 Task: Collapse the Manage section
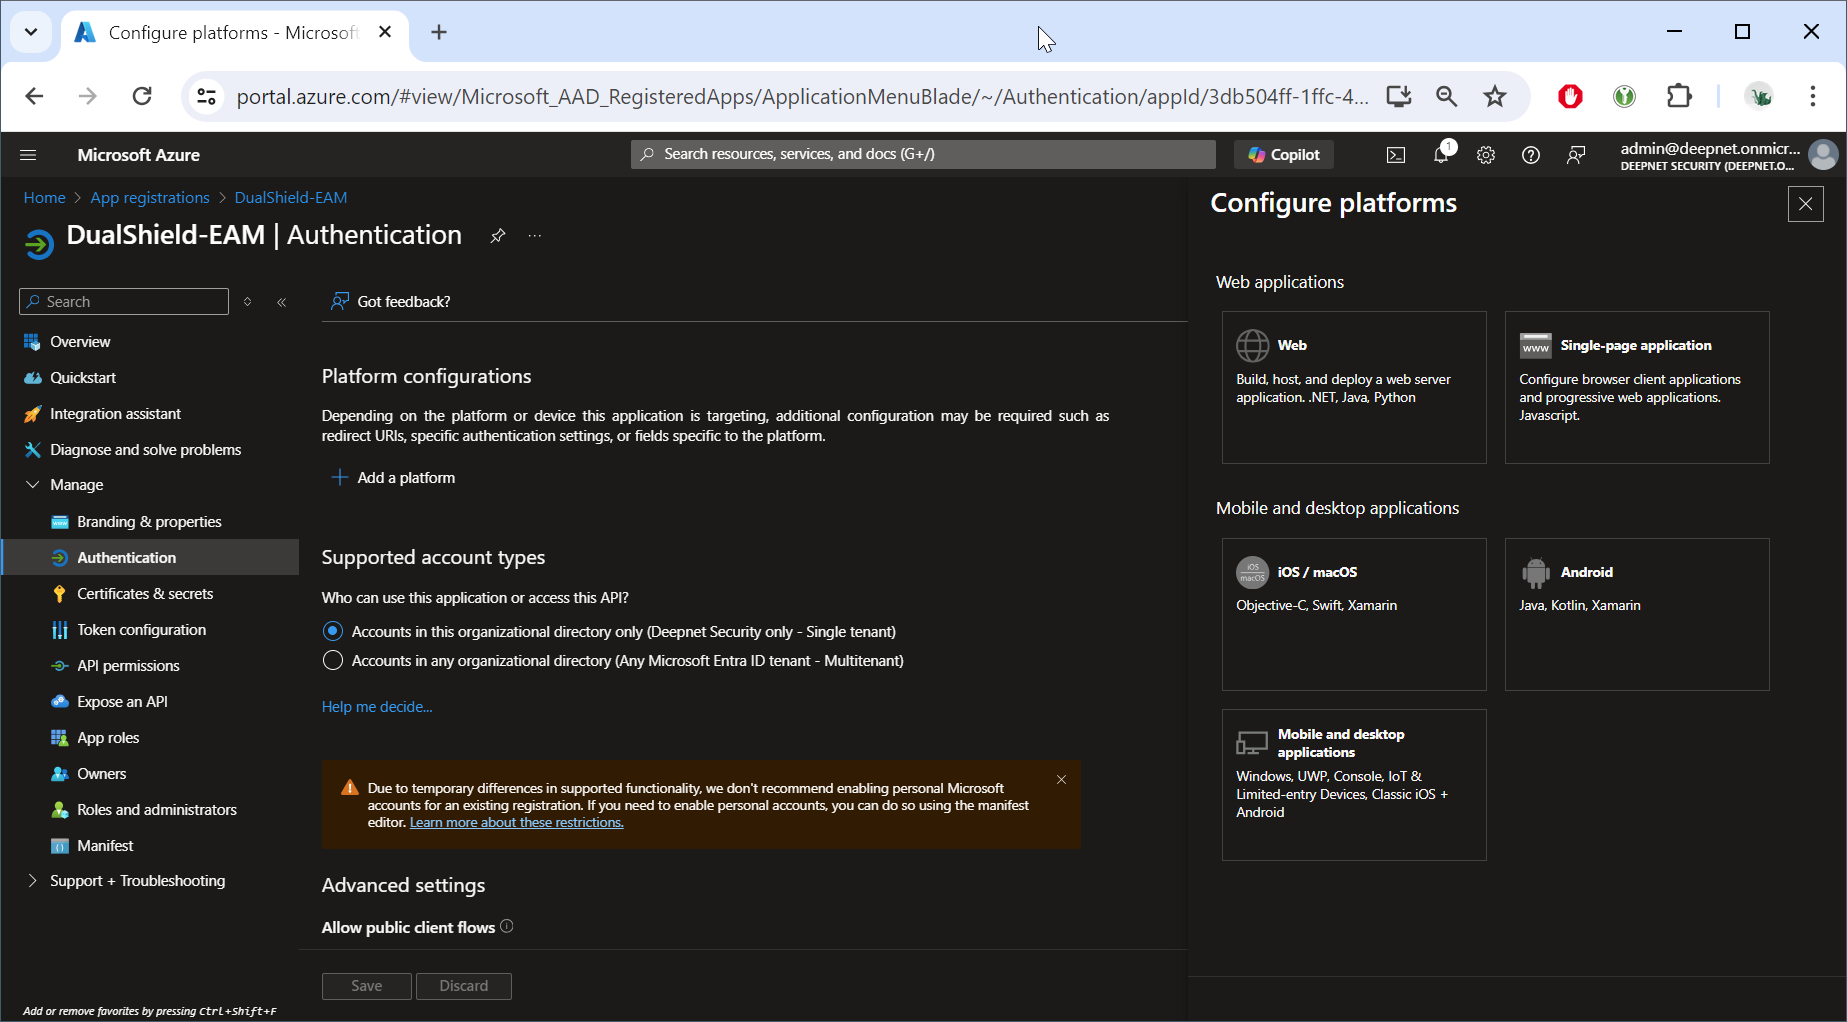[x=32, y=485]
